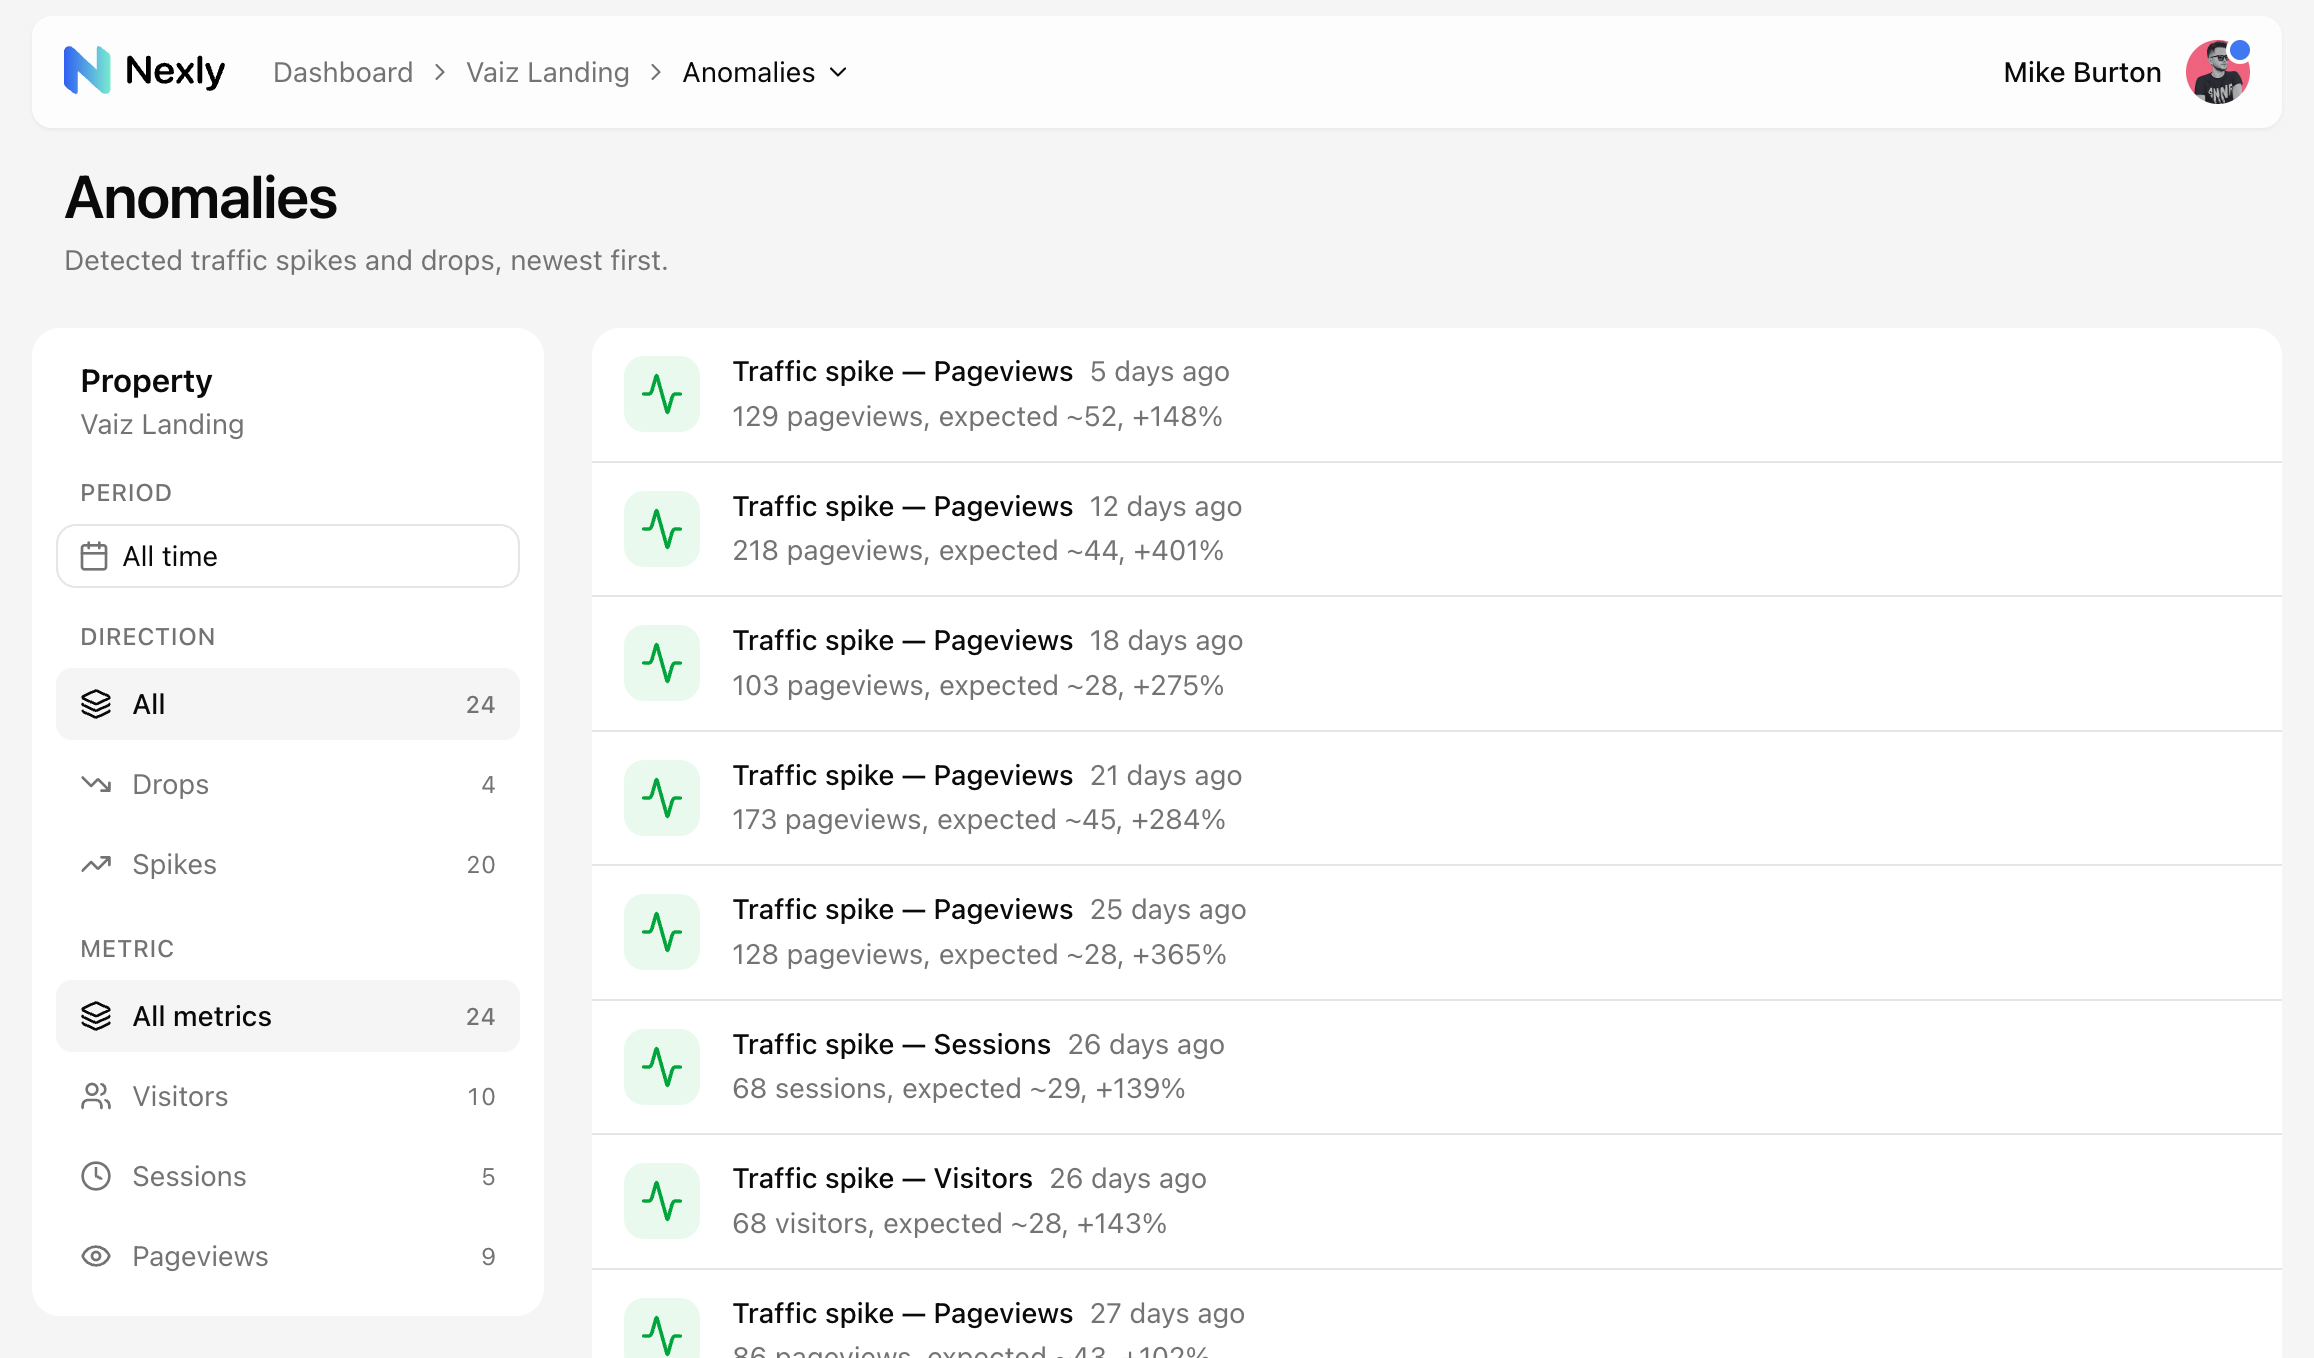Click the Drops count 4
Image resolution: width=2314 pixels, height=1358 pixels.
(488, 784)
